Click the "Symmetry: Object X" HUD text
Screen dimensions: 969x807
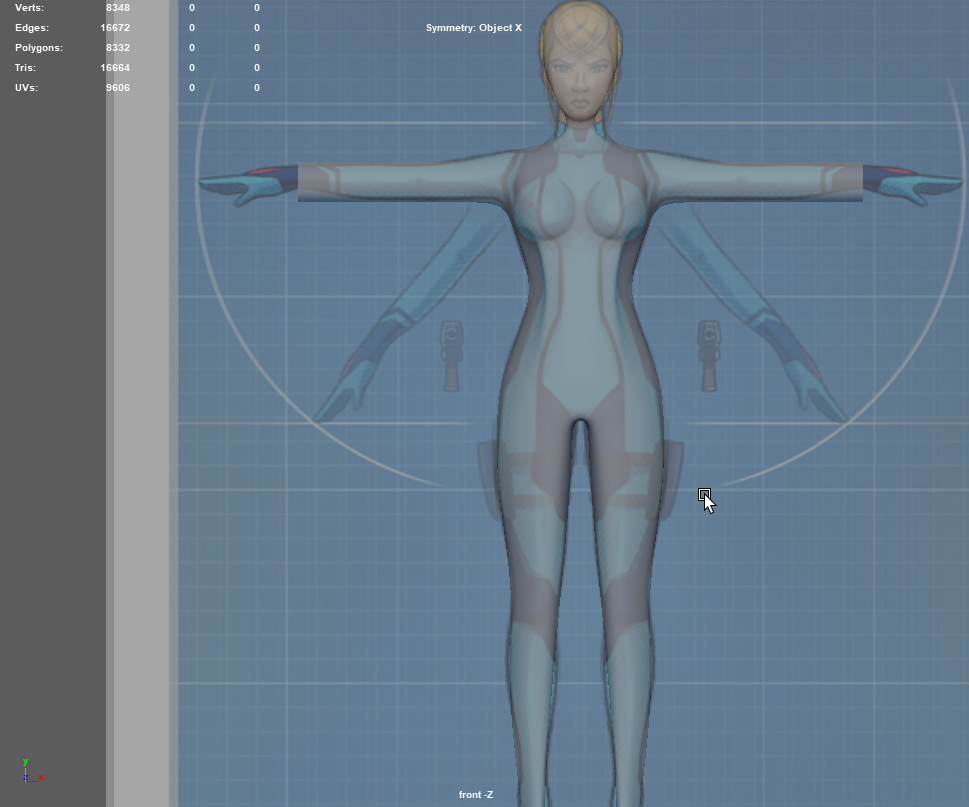[473, 28]
